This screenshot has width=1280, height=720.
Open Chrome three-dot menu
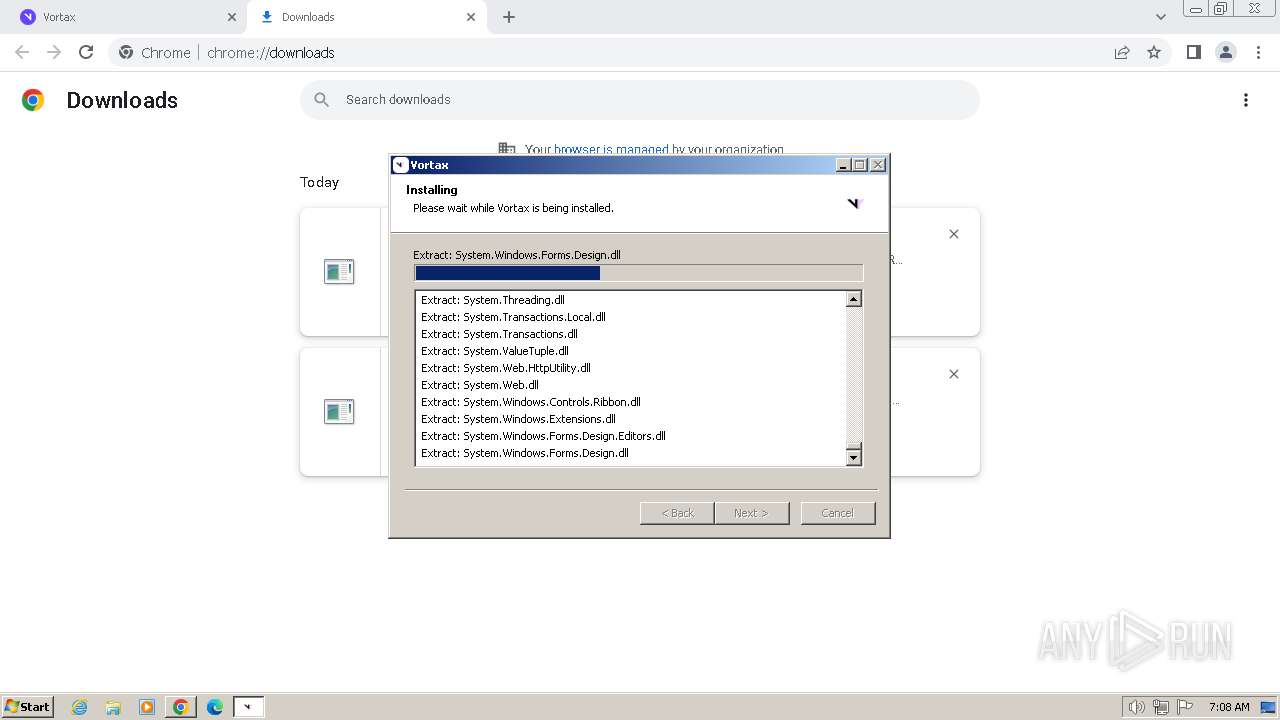tap(1258, 52)
